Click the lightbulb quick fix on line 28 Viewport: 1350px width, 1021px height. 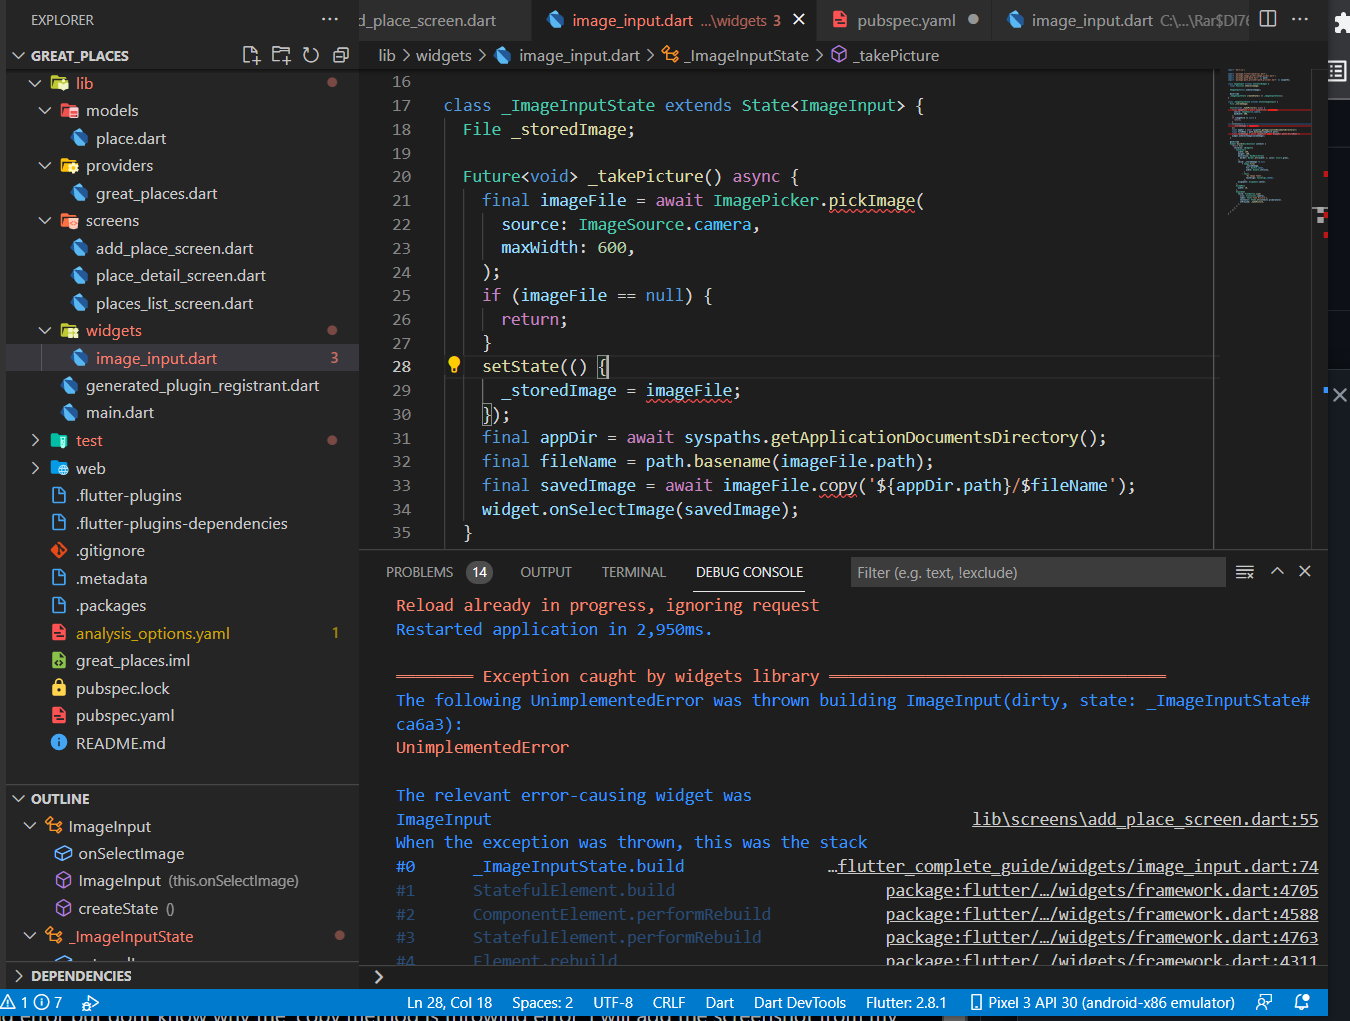click(454, 365)
